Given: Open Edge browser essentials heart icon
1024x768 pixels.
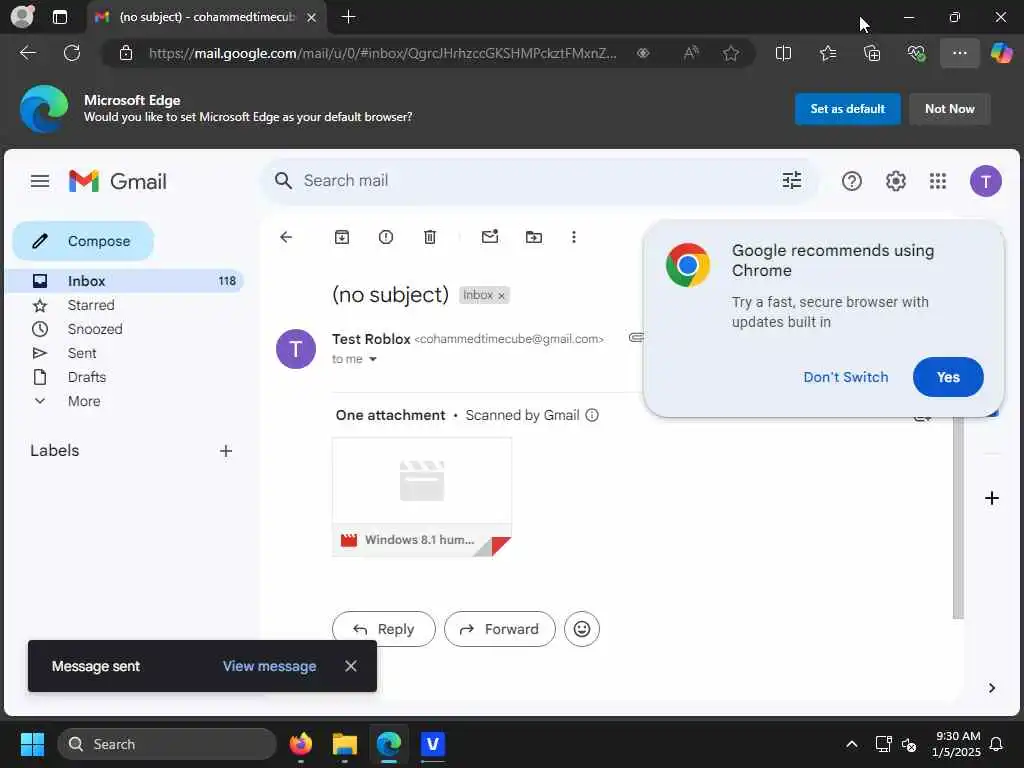Looking at the screenshot, I should [x=916, y=53].
